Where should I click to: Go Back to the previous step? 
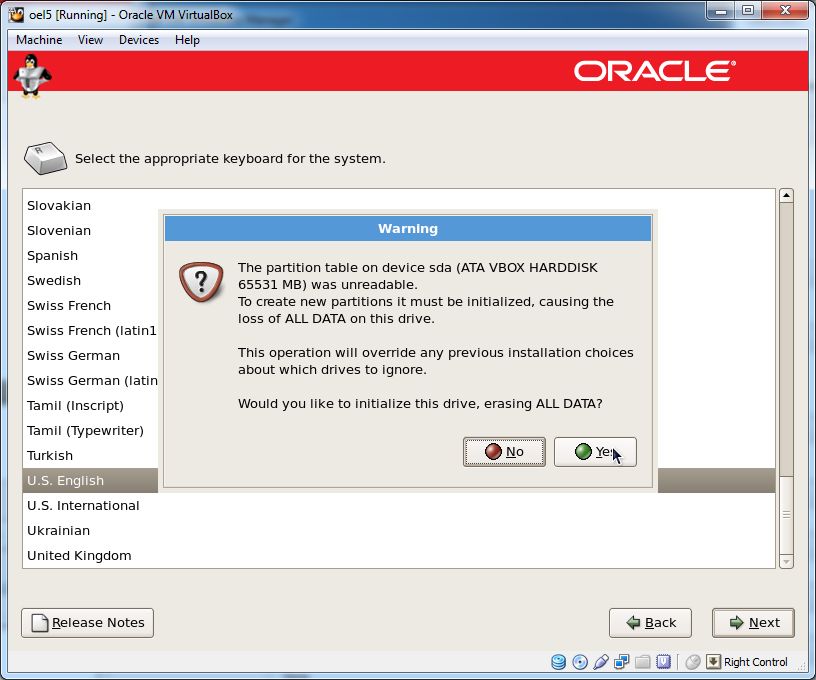tap(651, 623)
